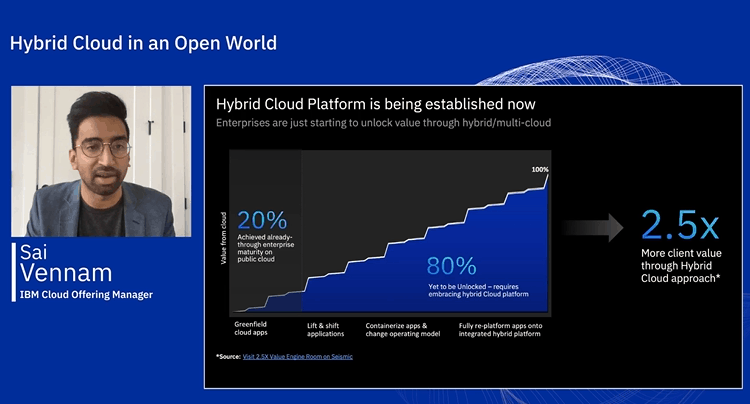Click the 'Lift & shift applications' axis label
The image size is (750, 404).
pos(325,329)
